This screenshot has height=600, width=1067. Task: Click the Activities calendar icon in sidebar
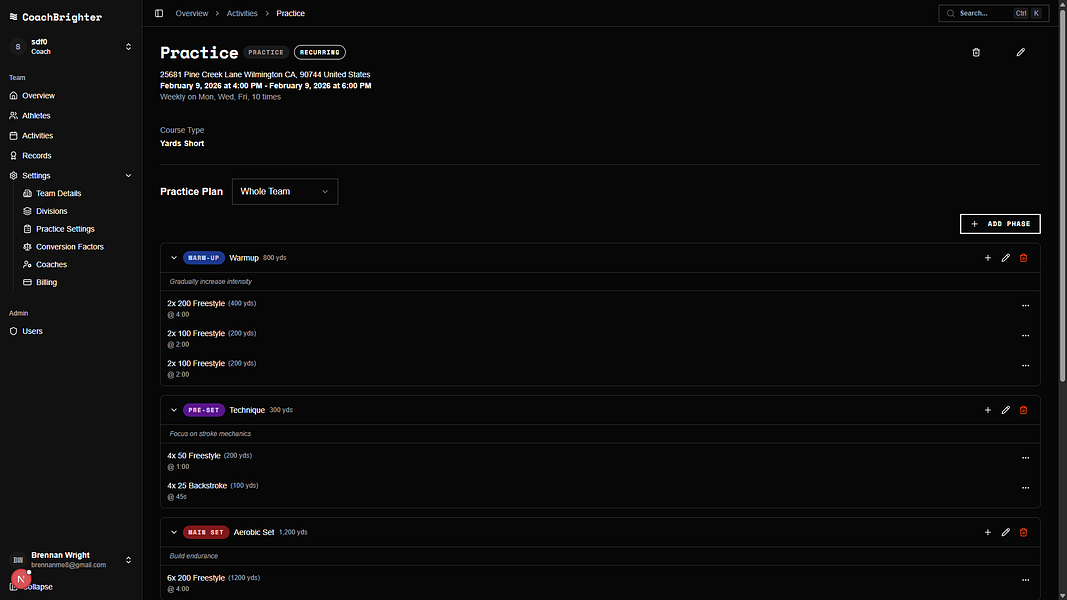[x=14, y=136]
